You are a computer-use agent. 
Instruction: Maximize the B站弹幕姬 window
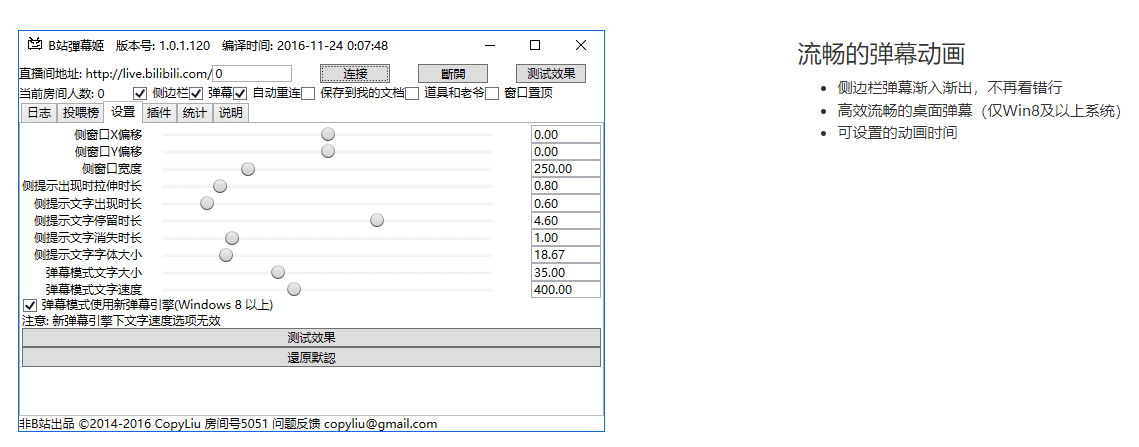[535, 45]
